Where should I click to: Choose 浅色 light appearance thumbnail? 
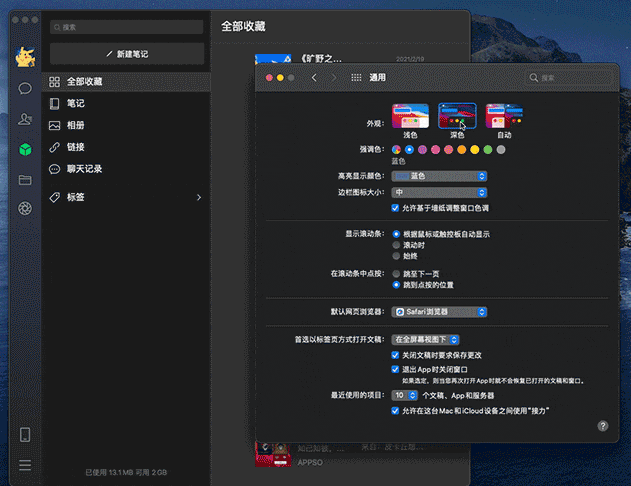point(410,116)
